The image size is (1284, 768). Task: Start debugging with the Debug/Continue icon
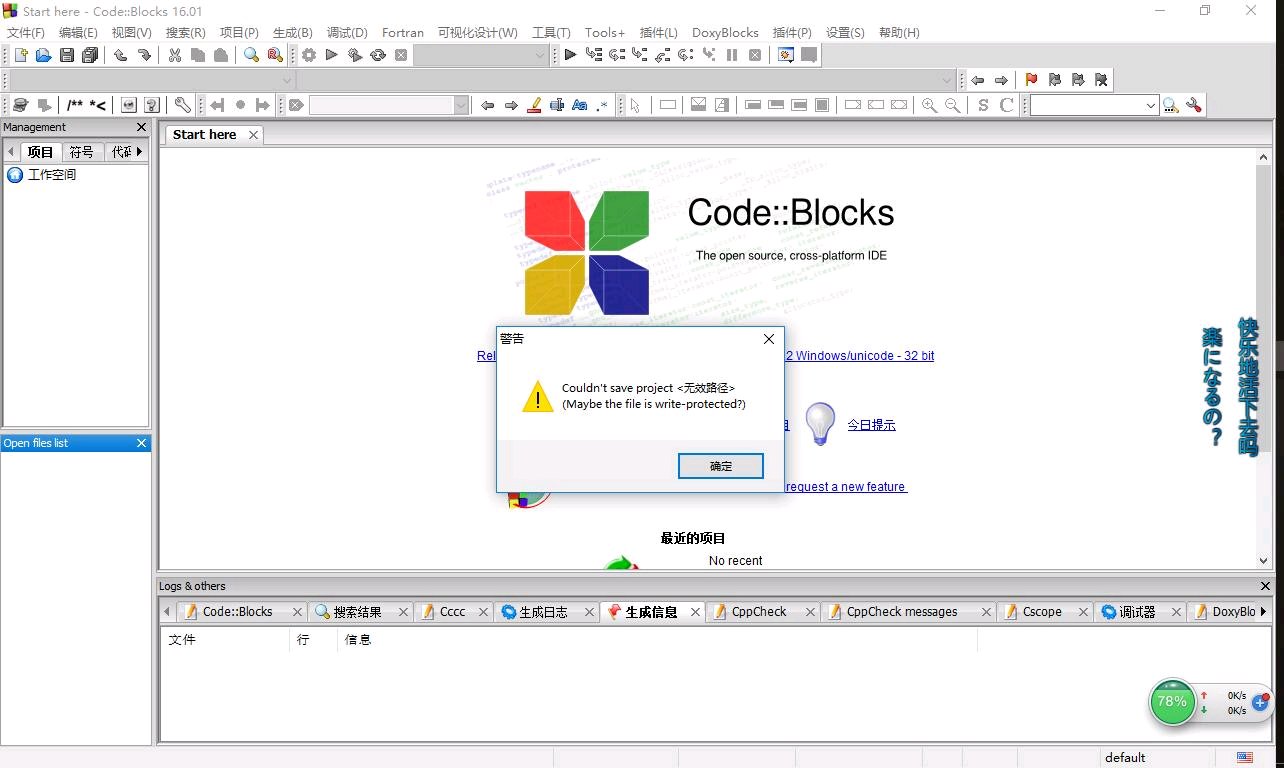pos(570,55)
